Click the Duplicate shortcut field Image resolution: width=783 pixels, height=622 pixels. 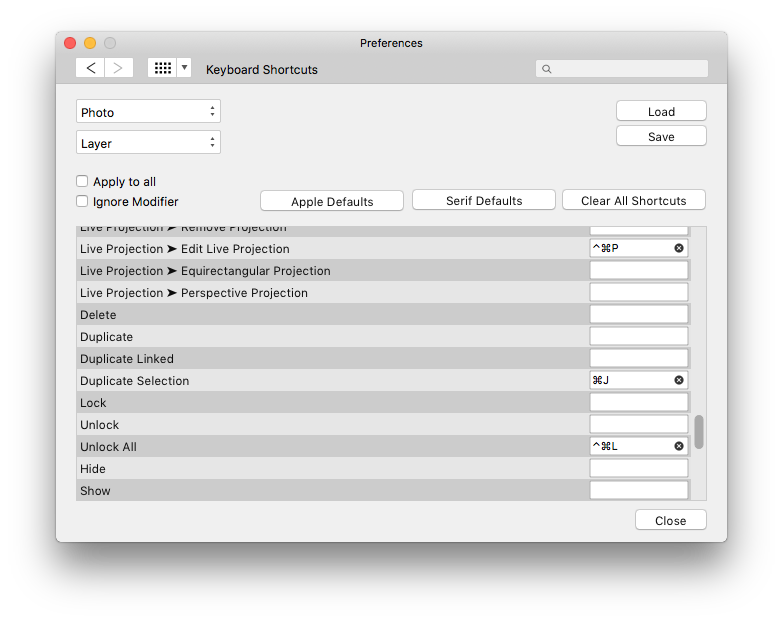tap(639, 336)
